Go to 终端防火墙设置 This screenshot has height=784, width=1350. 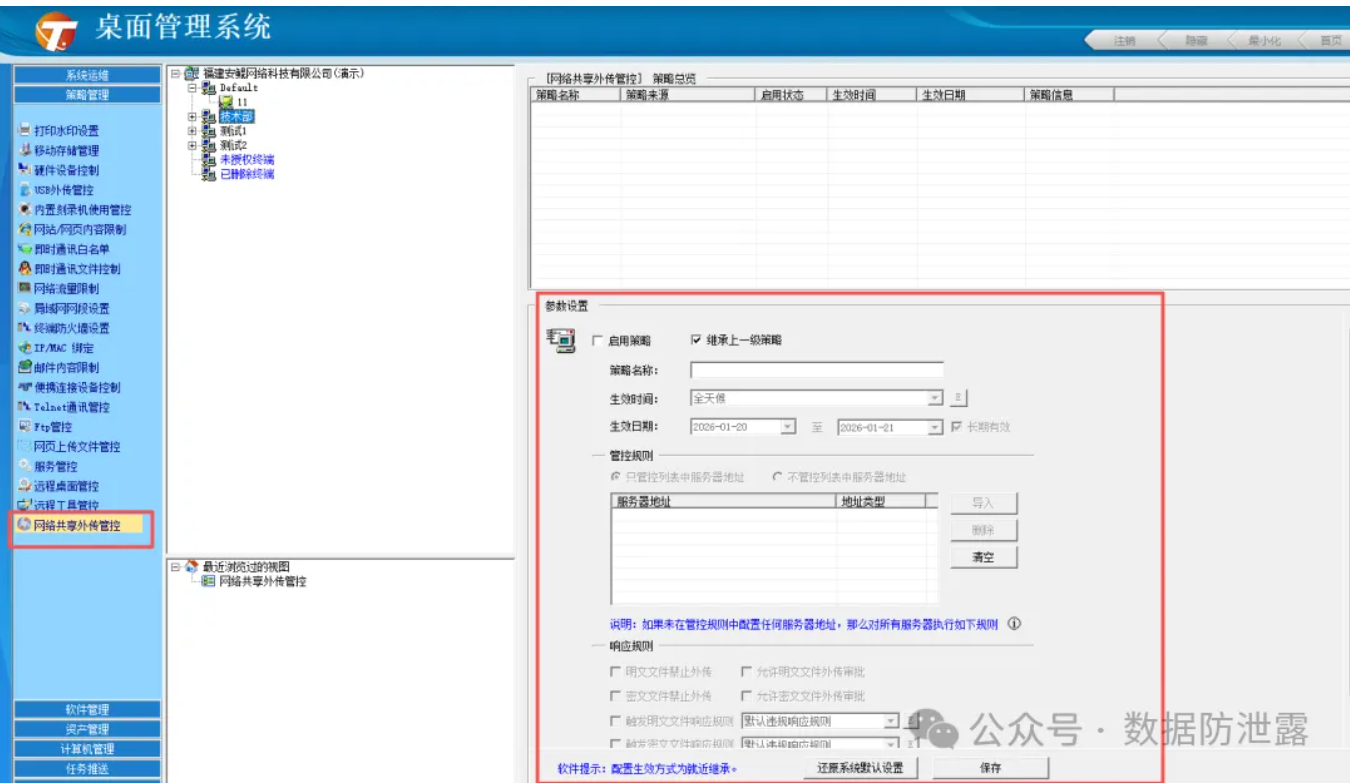pos(71,328)
